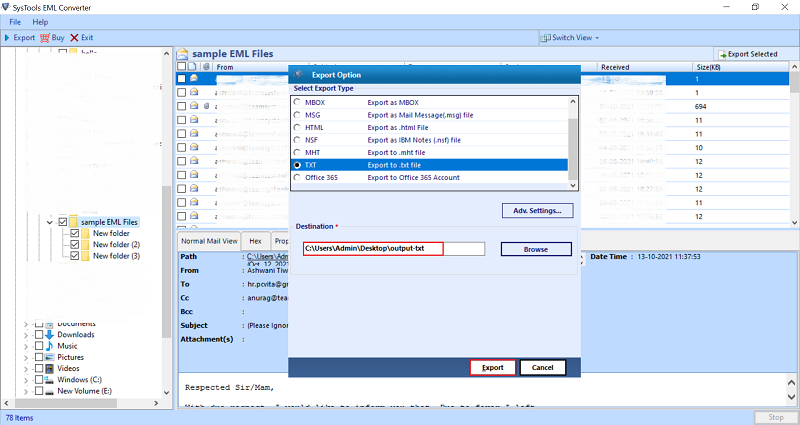Click the Export Selected icon button
Screen dimensions: 800x425
[722, 55]
